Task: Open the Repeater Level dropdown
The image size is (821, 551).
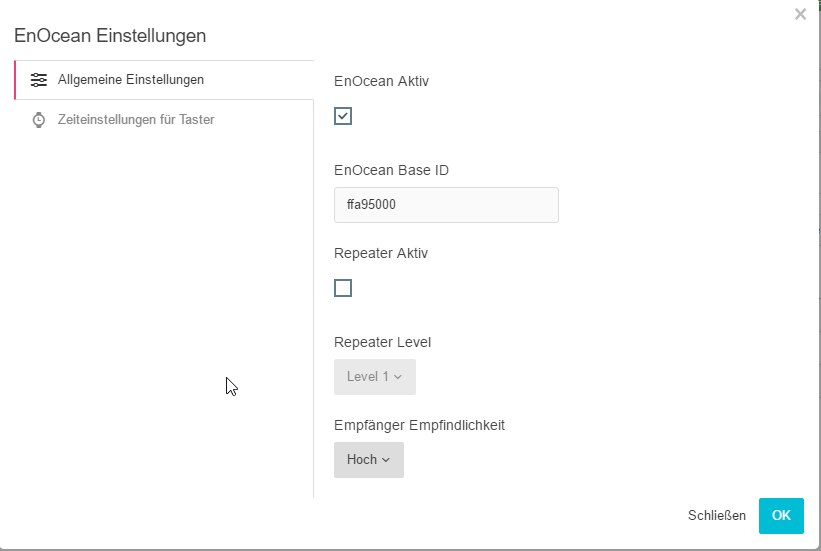Action: click(x=375, y=377)
